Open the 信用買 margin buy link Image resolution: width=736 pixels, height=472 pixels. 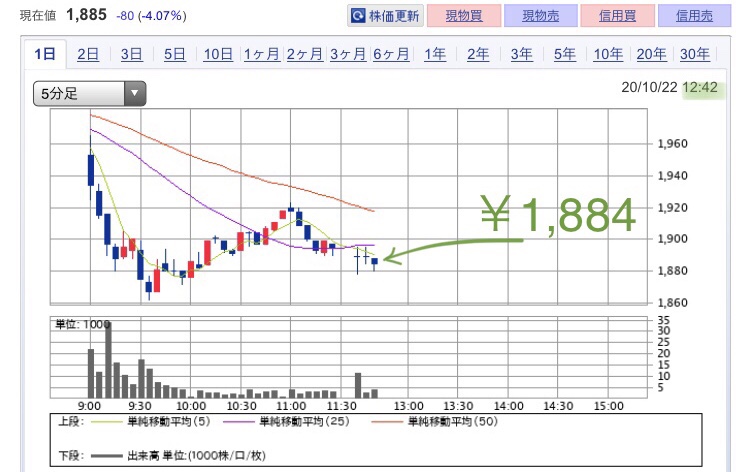click(617, 16)
